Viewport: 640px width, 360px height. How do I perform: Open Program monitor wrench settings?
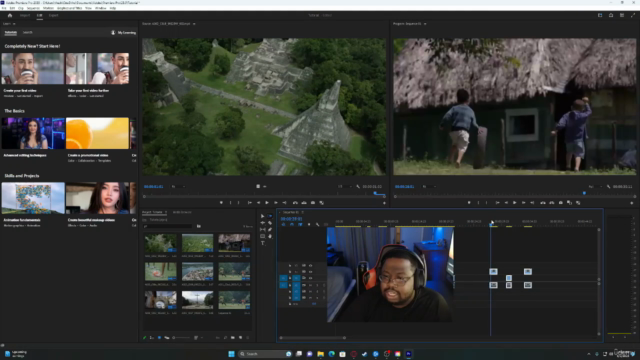point(608,187)
